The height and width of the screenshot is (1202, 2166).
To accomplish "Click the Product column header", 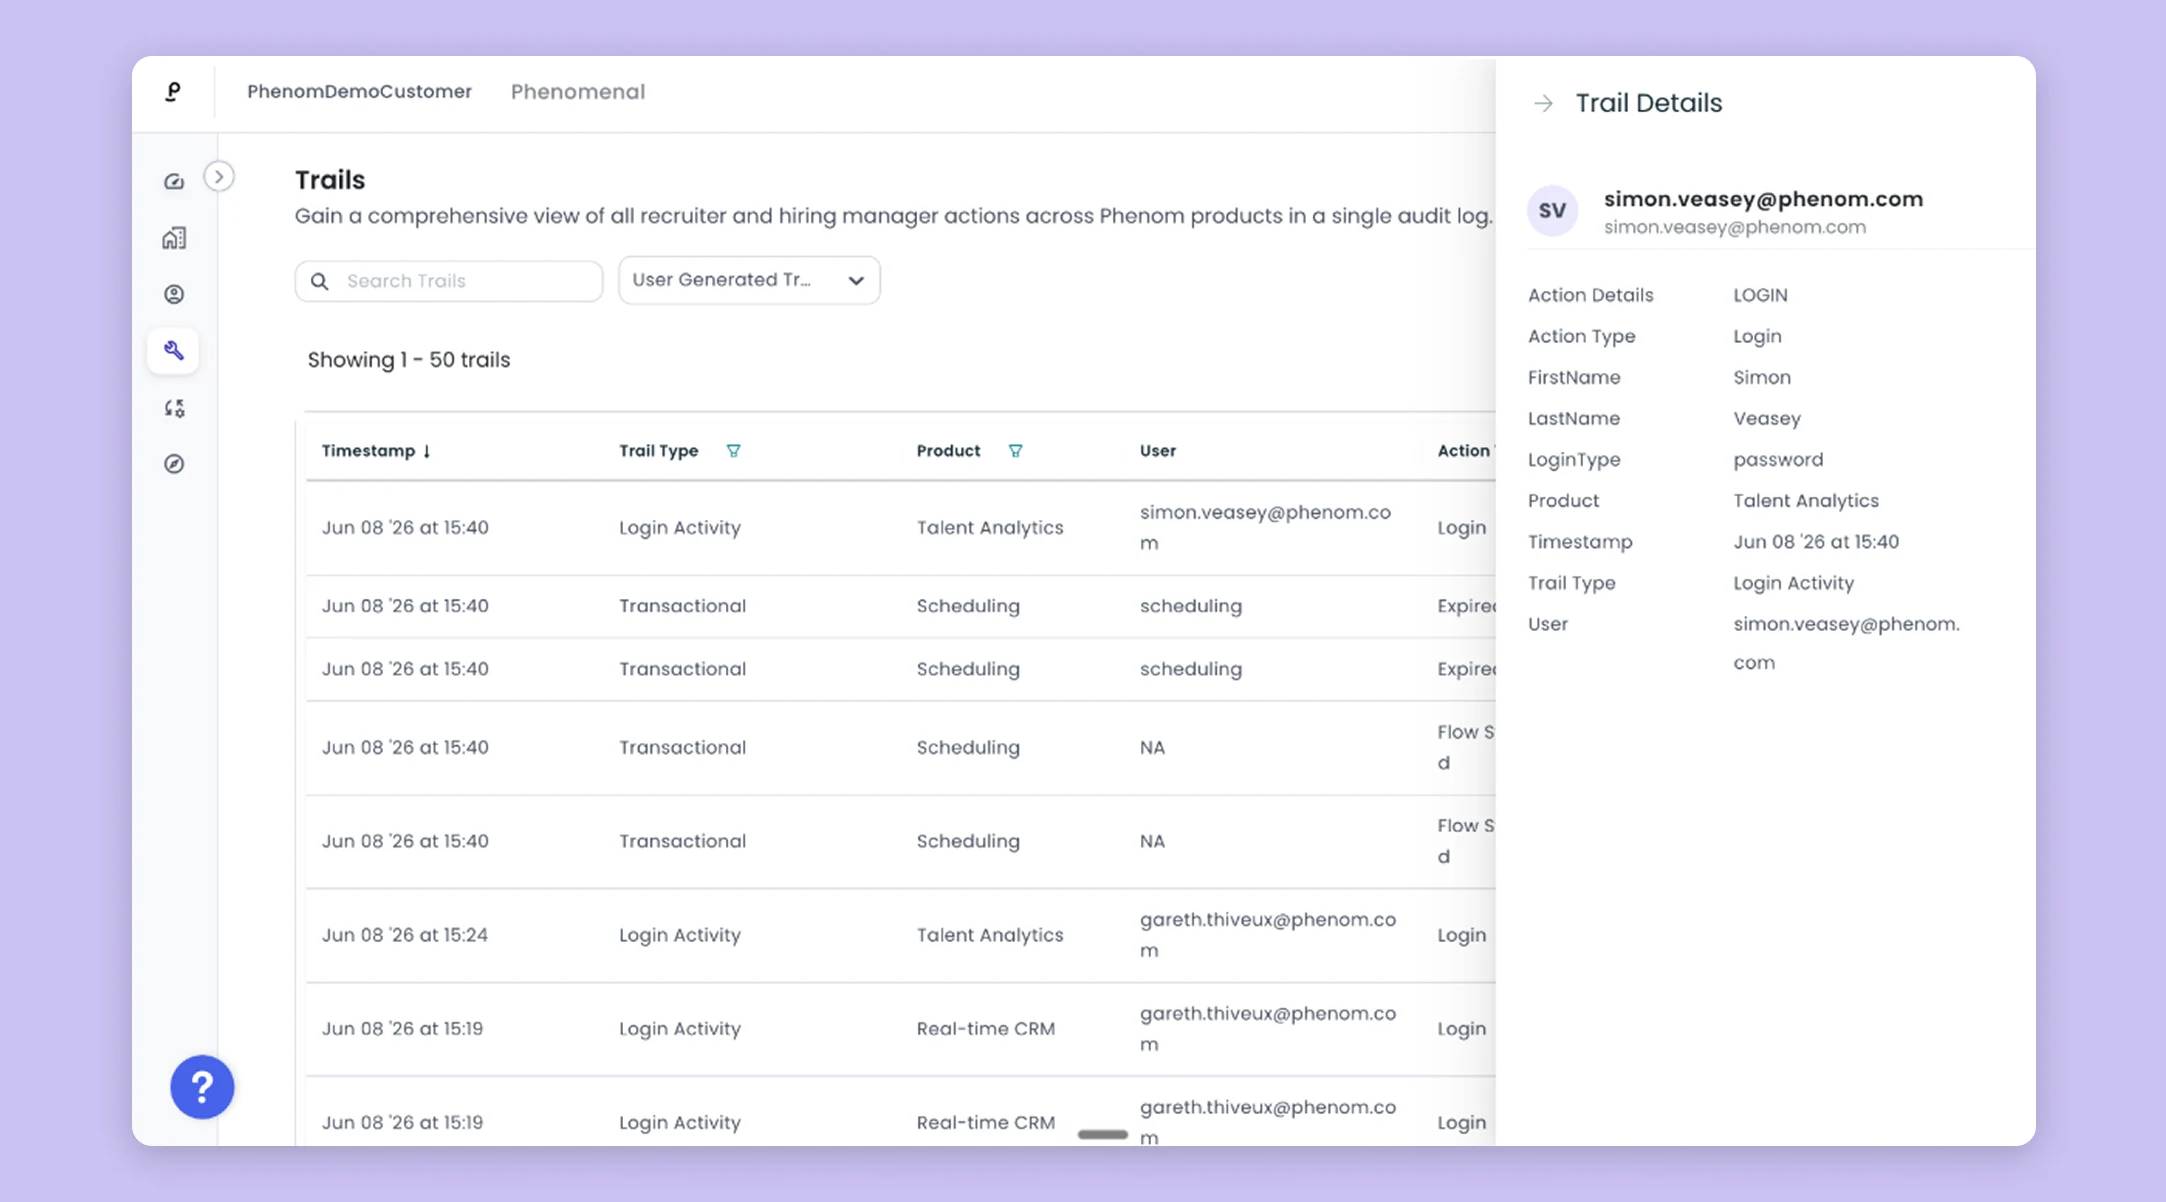I will tap(948, 451).
